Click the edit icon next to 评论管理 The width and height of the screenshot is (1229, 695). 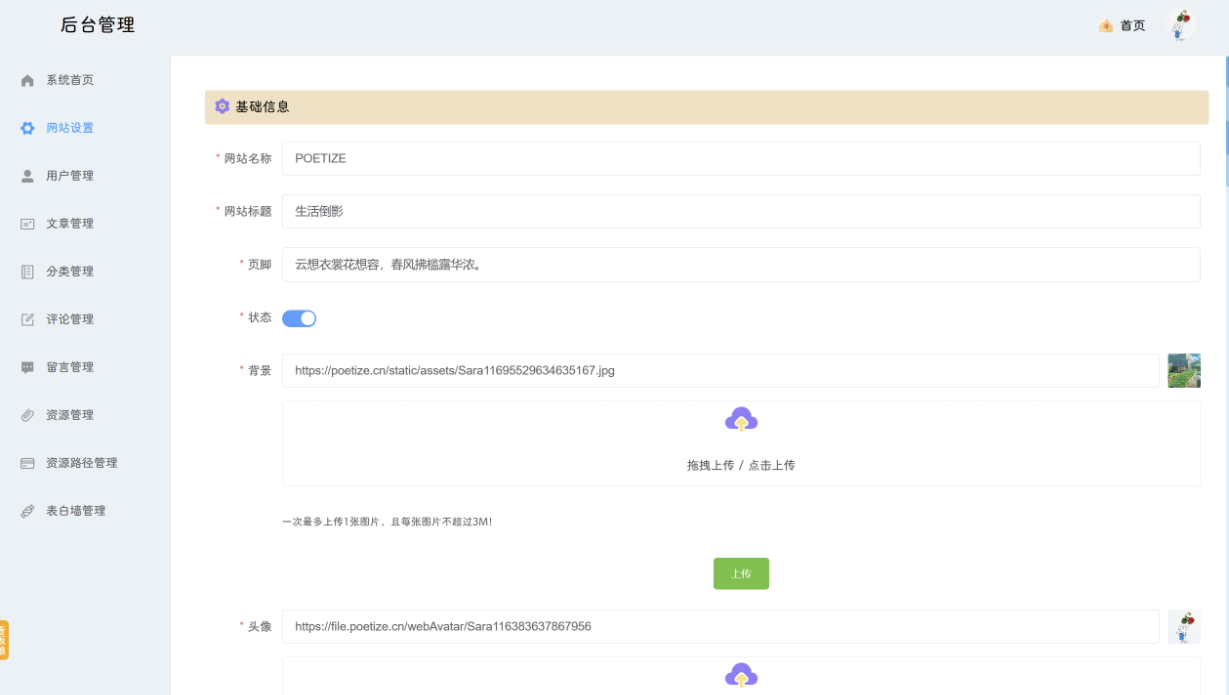[27, 319]
